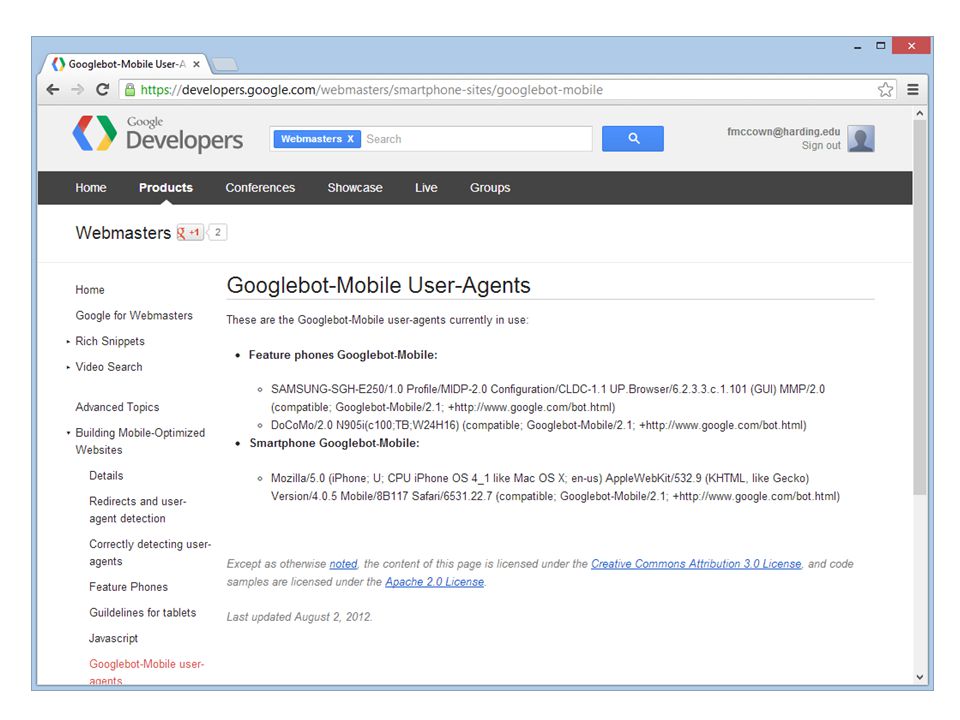
Task: Click the scrollbar up arrow
Action: 919,113
